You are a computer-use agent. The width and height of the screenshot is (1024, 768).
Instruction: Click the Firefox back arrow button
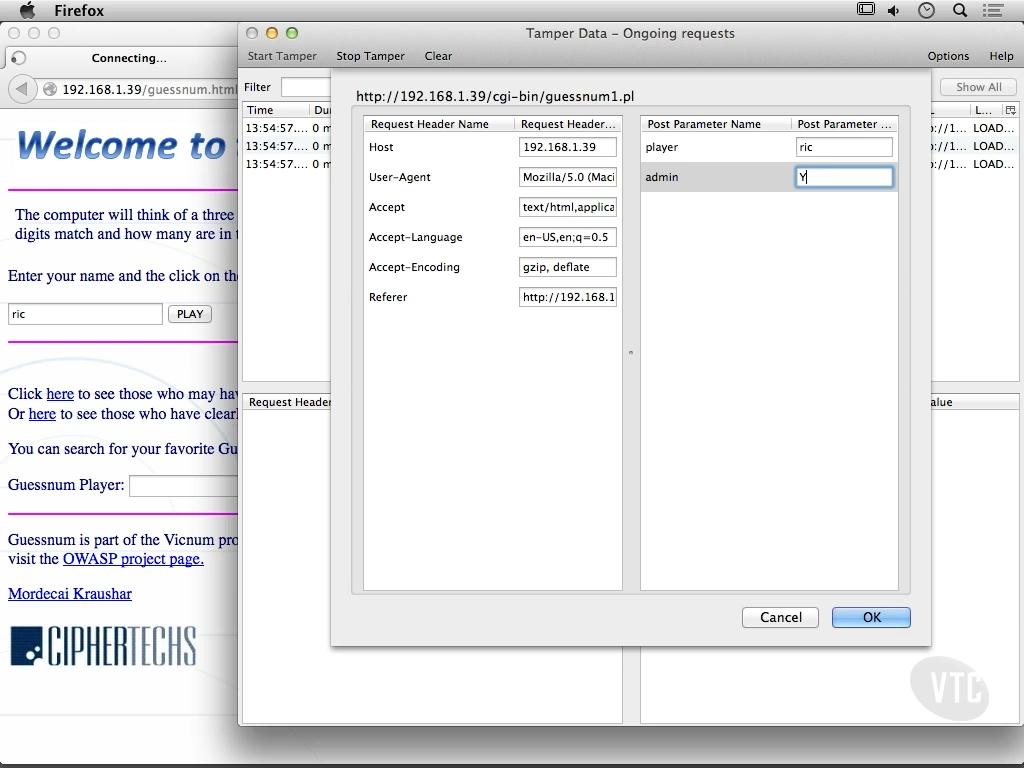pos(22,89)
